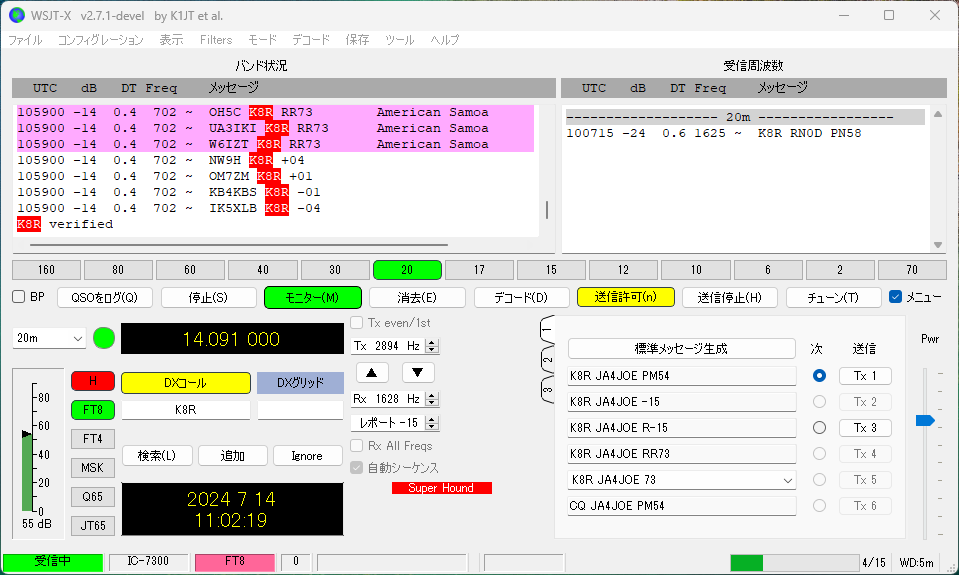Click the Ignore button
The height and width of the screenshot is (575, 959).
[307, 456]
